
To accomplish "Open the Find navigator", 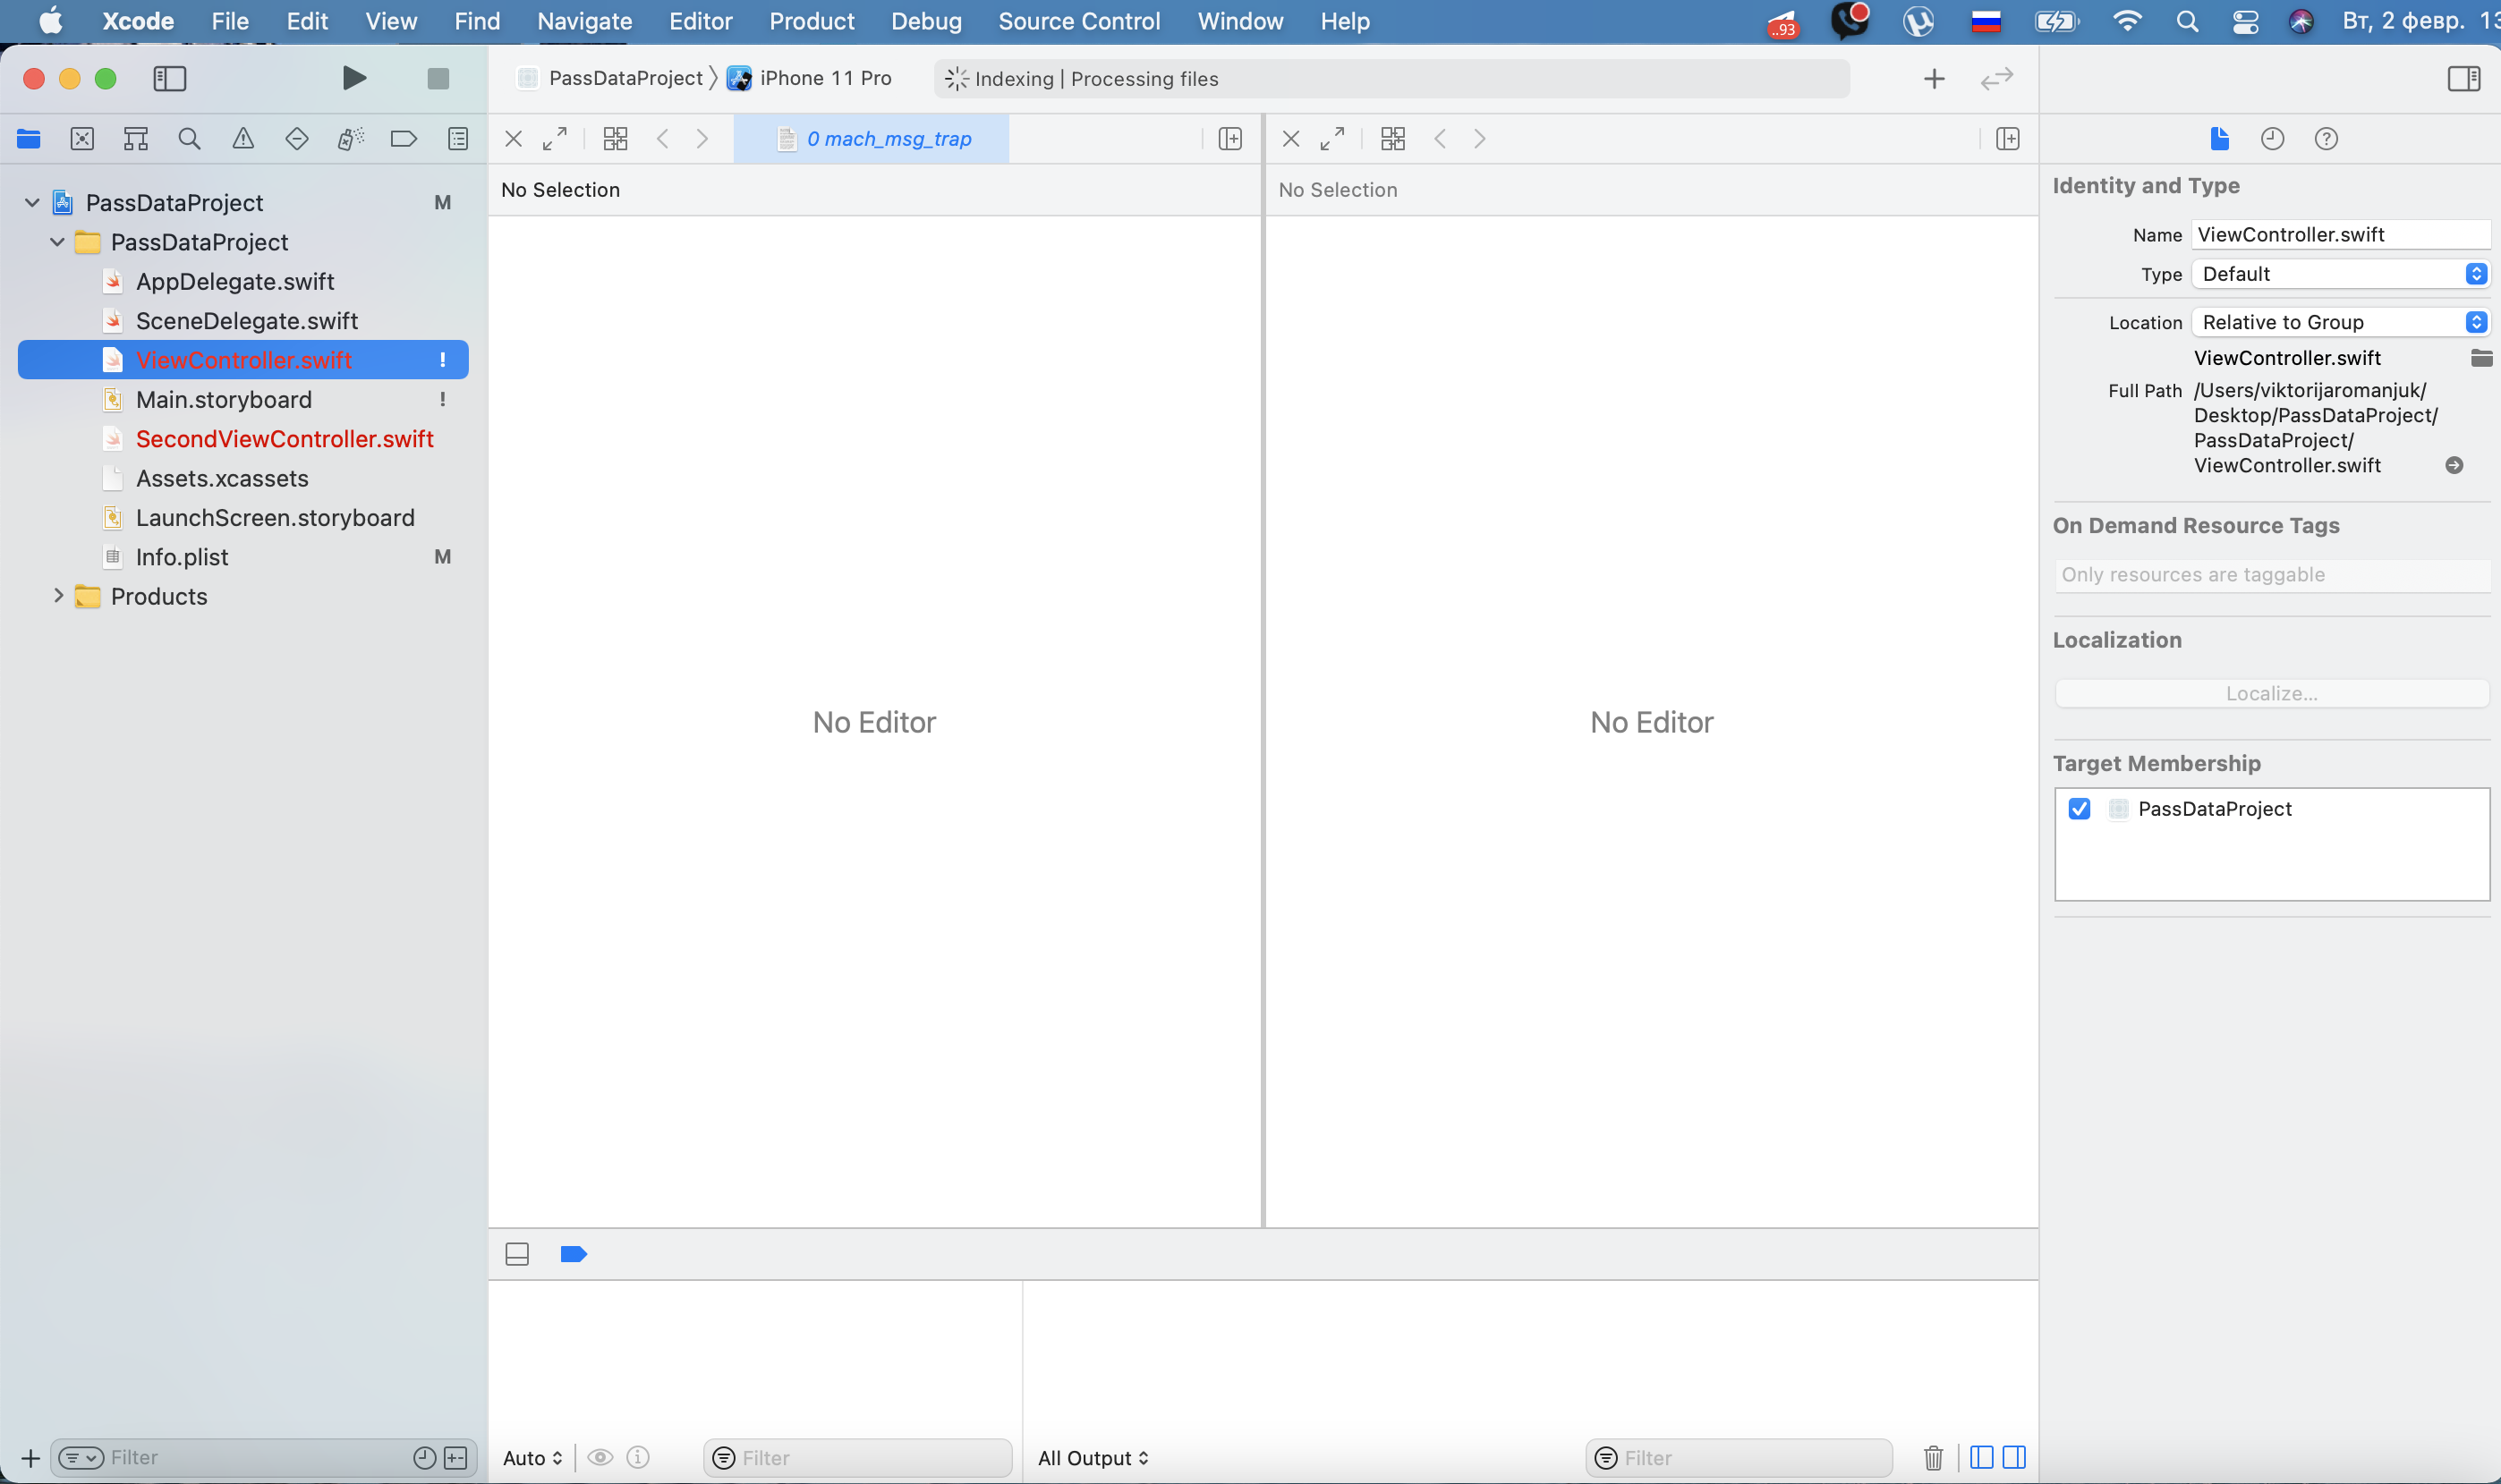I will click(x=189, y=139).
